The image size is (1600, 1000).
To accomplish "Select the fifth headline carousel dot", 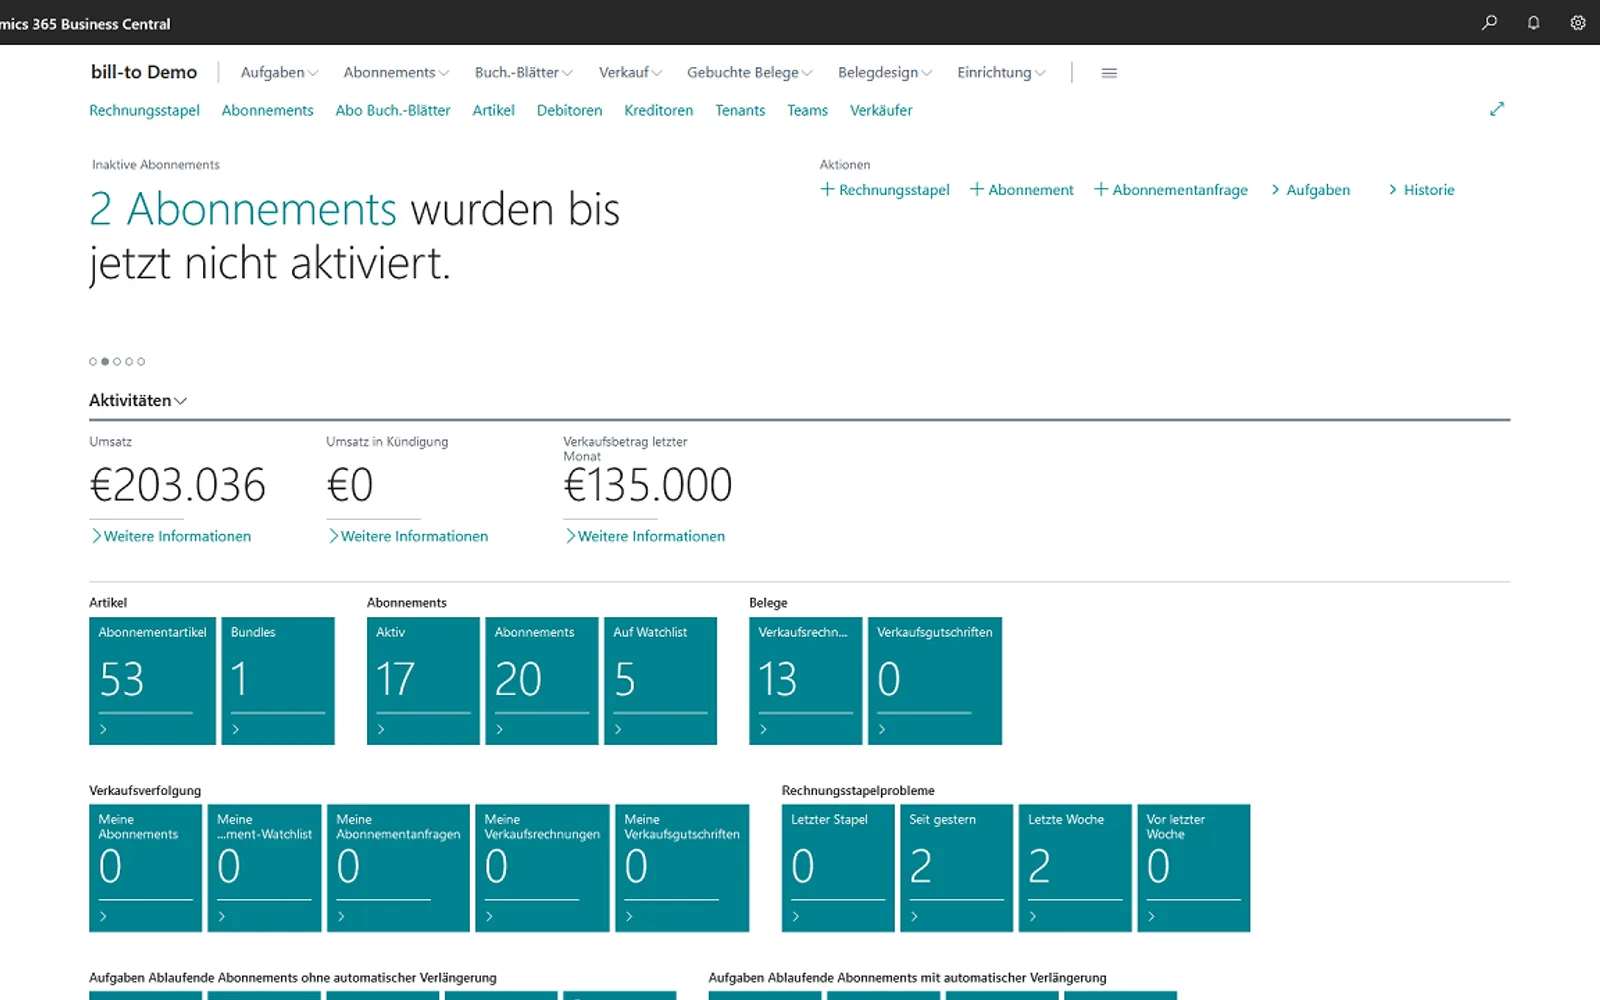I will [141, 362].
